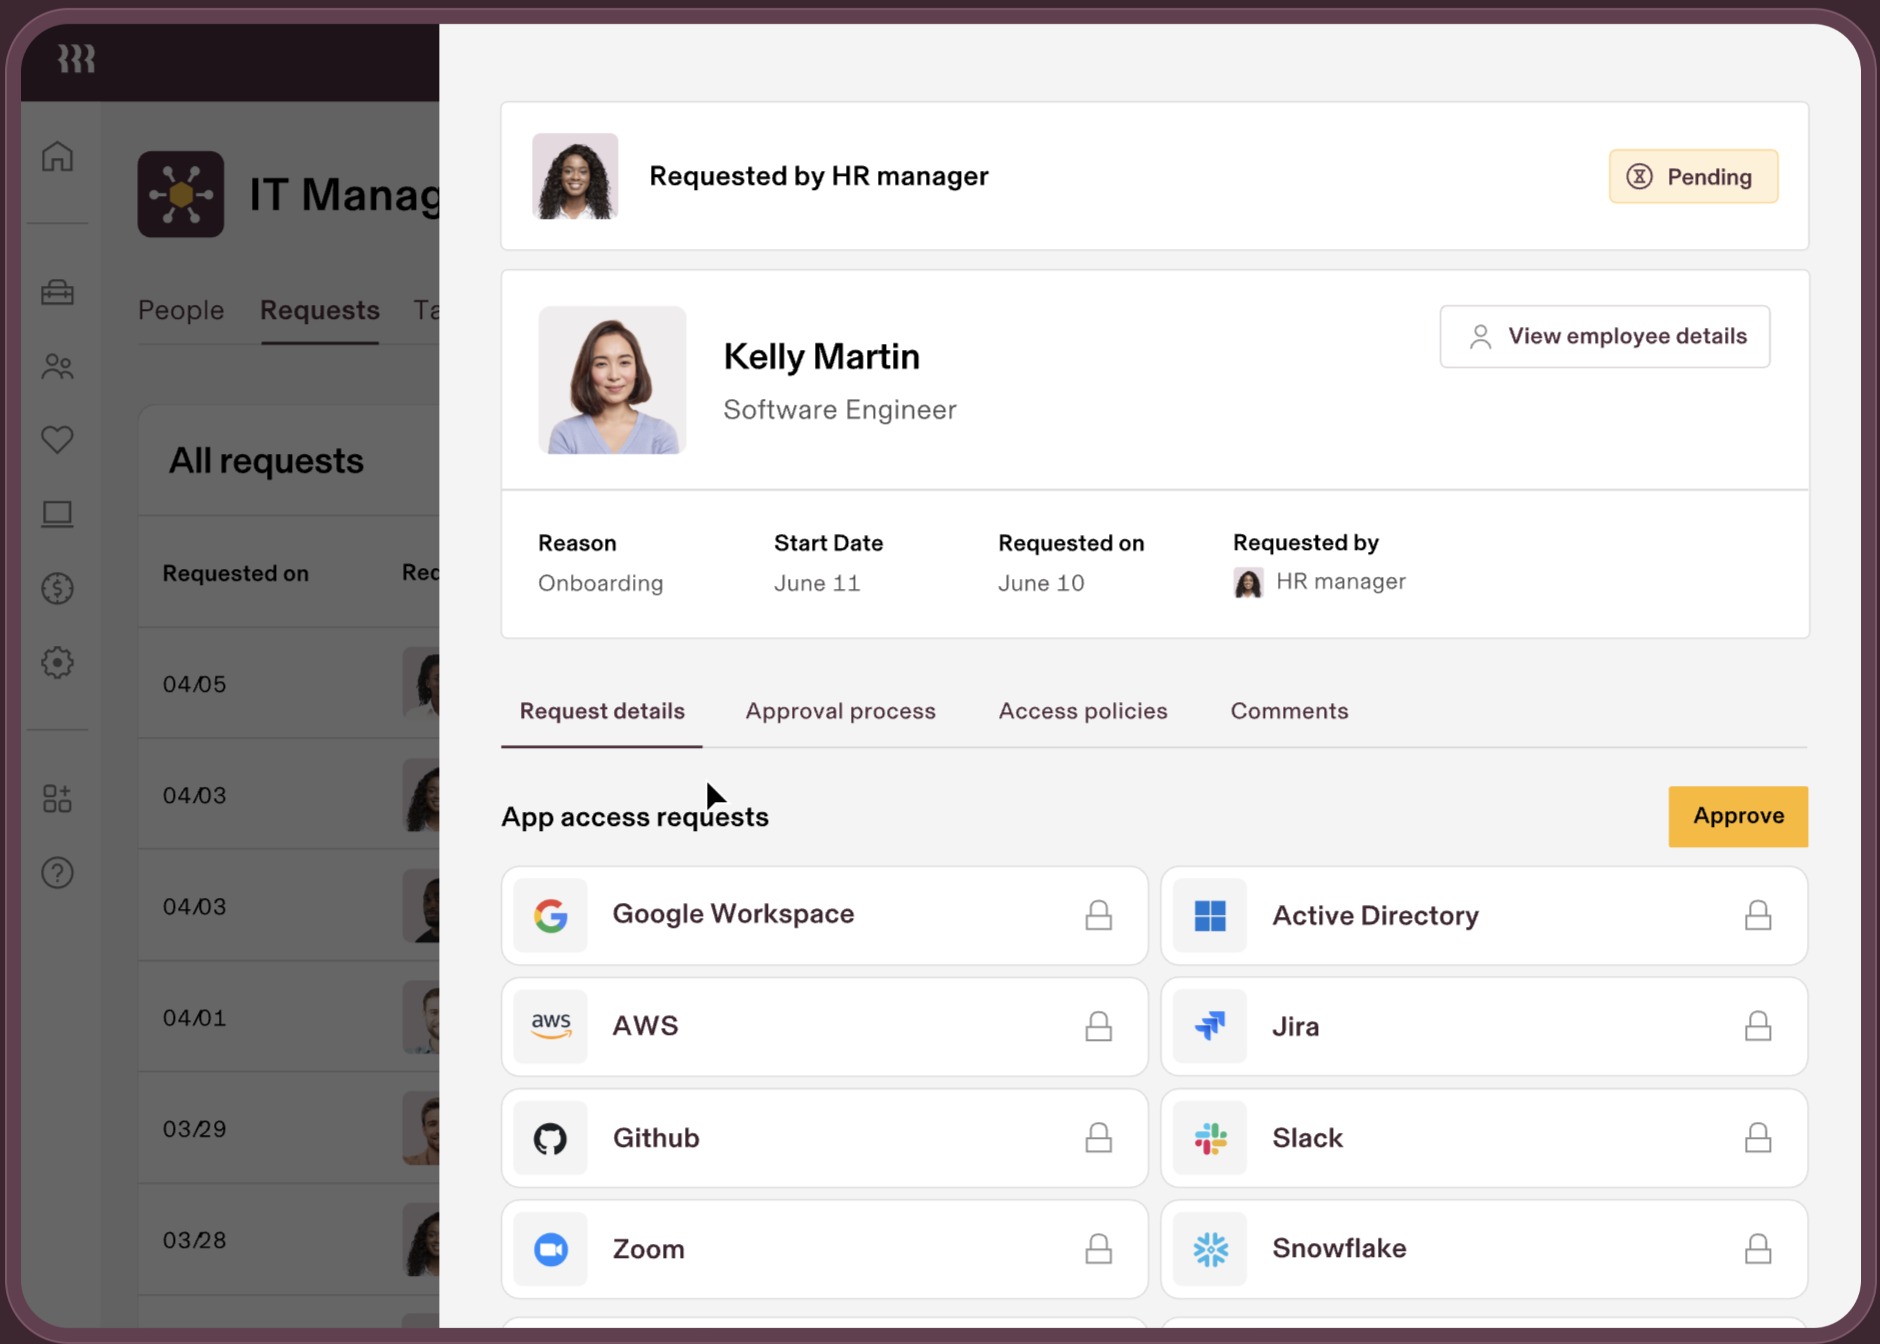Click the IT Management app icon

pyautogui.click(x=181, y=194)
